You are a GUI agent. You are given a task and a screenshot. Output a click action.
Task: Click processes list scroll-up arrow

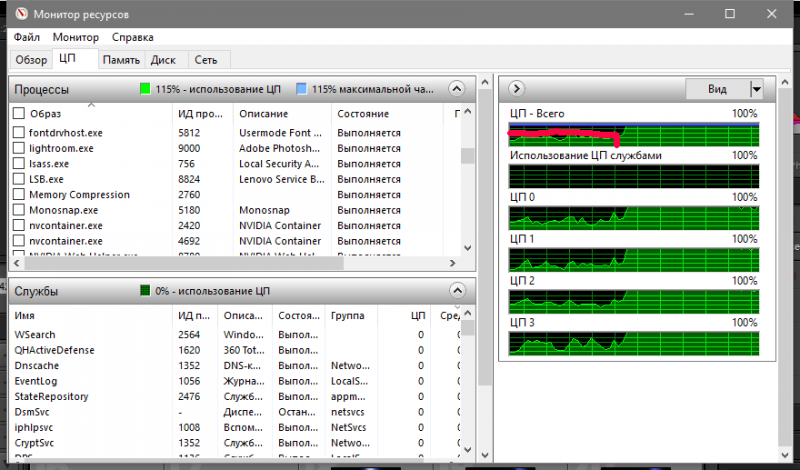(x=468, y=111)
